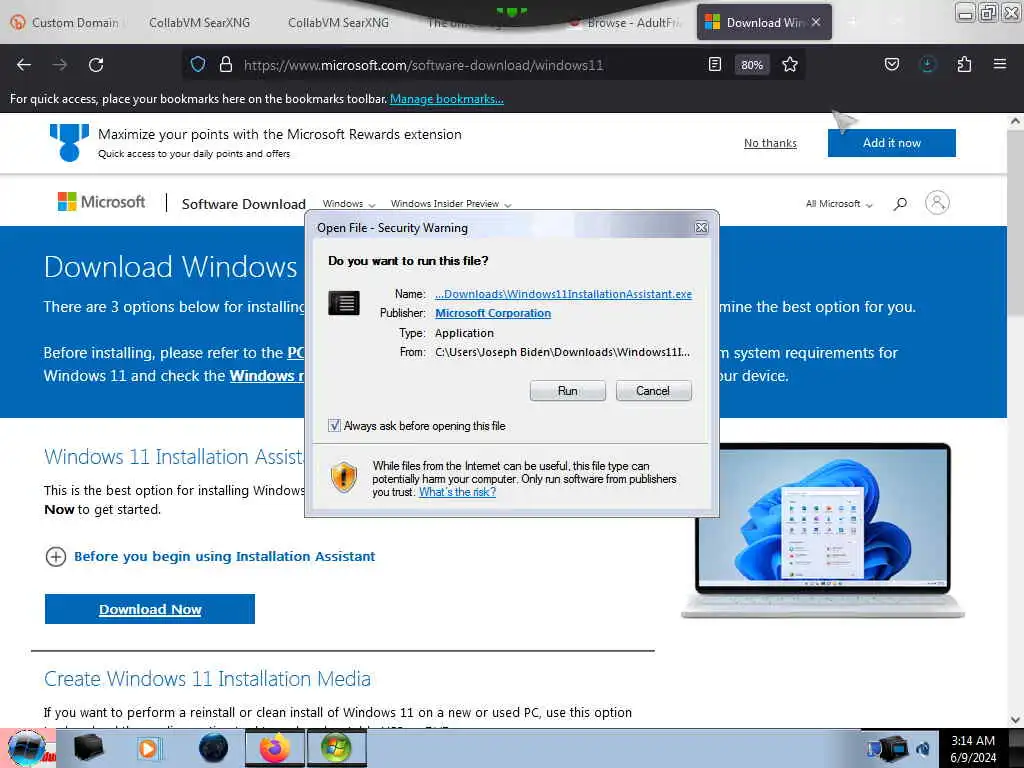Image resolution: width=1024 pixels, height=768 pixels.
Task: Click the Microsoft Corporation publisher link
Action: coord(493,313)
